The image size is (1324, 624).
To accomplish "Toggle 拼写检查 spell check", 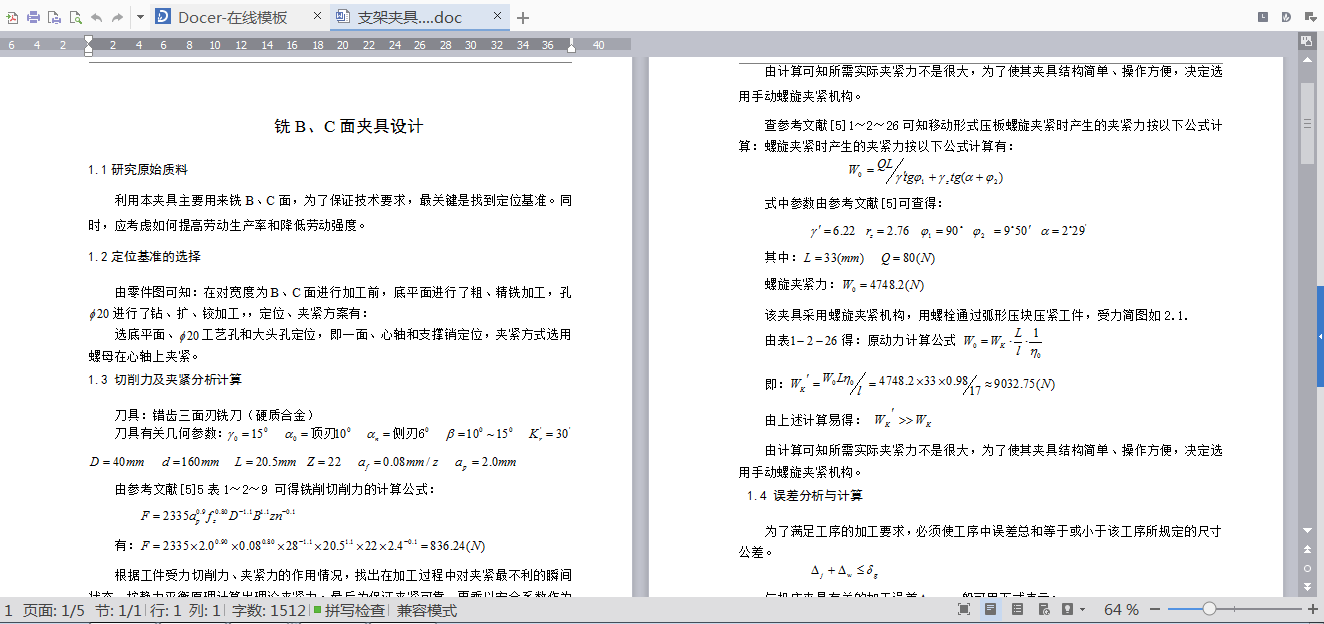I will coord(349,610).
